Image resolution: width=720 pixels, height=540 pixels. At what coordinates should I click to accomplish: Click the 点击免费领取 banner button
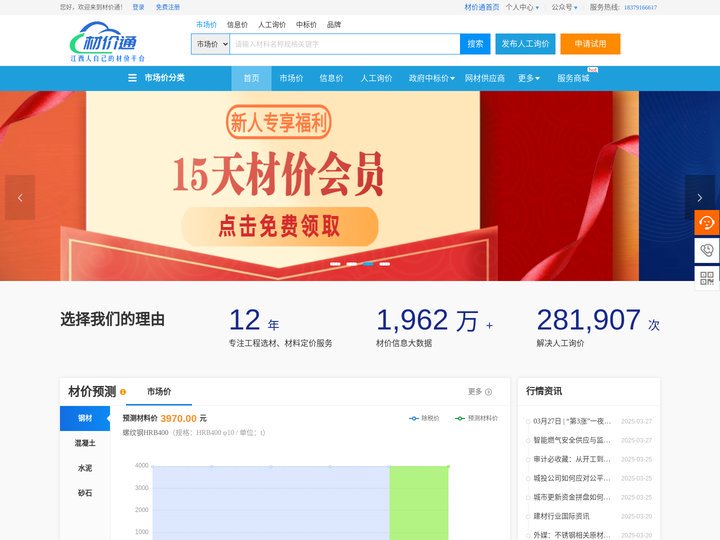click(279, 226)
